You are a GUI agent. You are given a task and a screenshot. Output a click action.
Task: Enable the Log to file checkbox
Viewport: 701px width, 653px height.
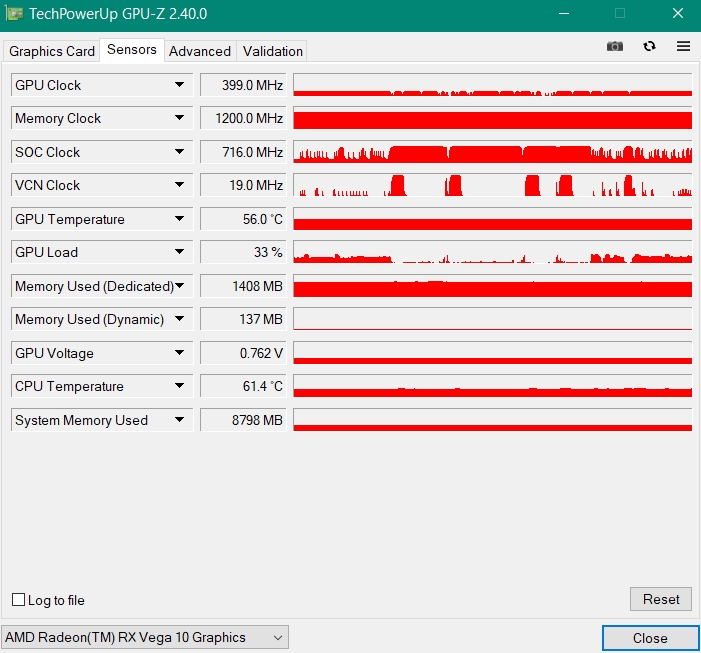click(18, 599)
